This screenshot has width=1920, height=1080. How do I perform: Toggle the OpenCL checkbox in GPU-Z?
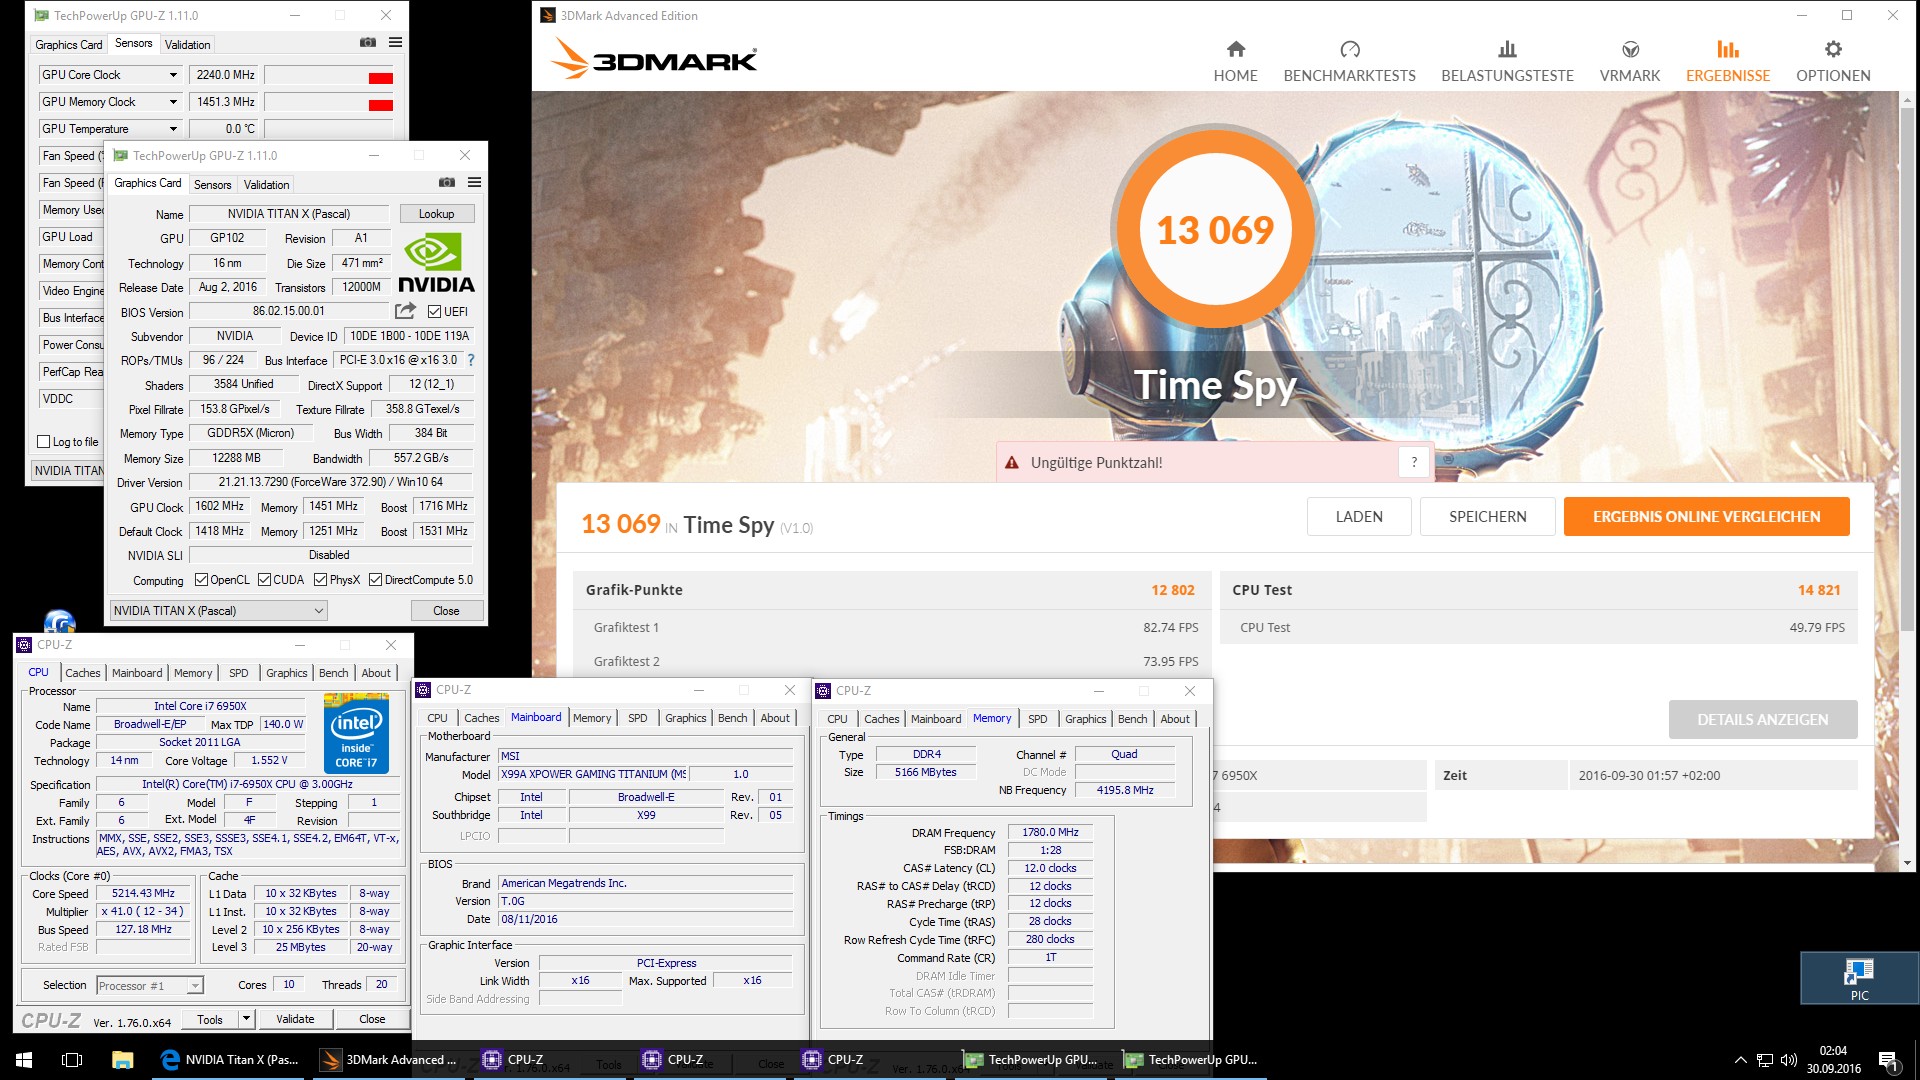[201, 580]
